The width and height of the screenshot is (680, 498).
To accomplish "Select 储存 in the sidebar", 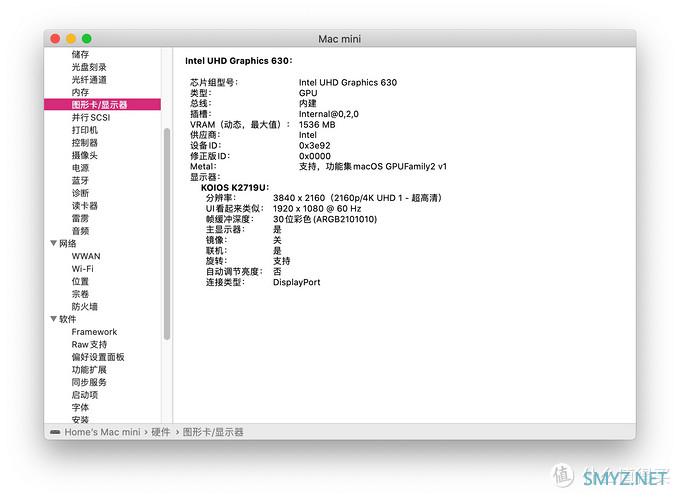I will (80, 54).
